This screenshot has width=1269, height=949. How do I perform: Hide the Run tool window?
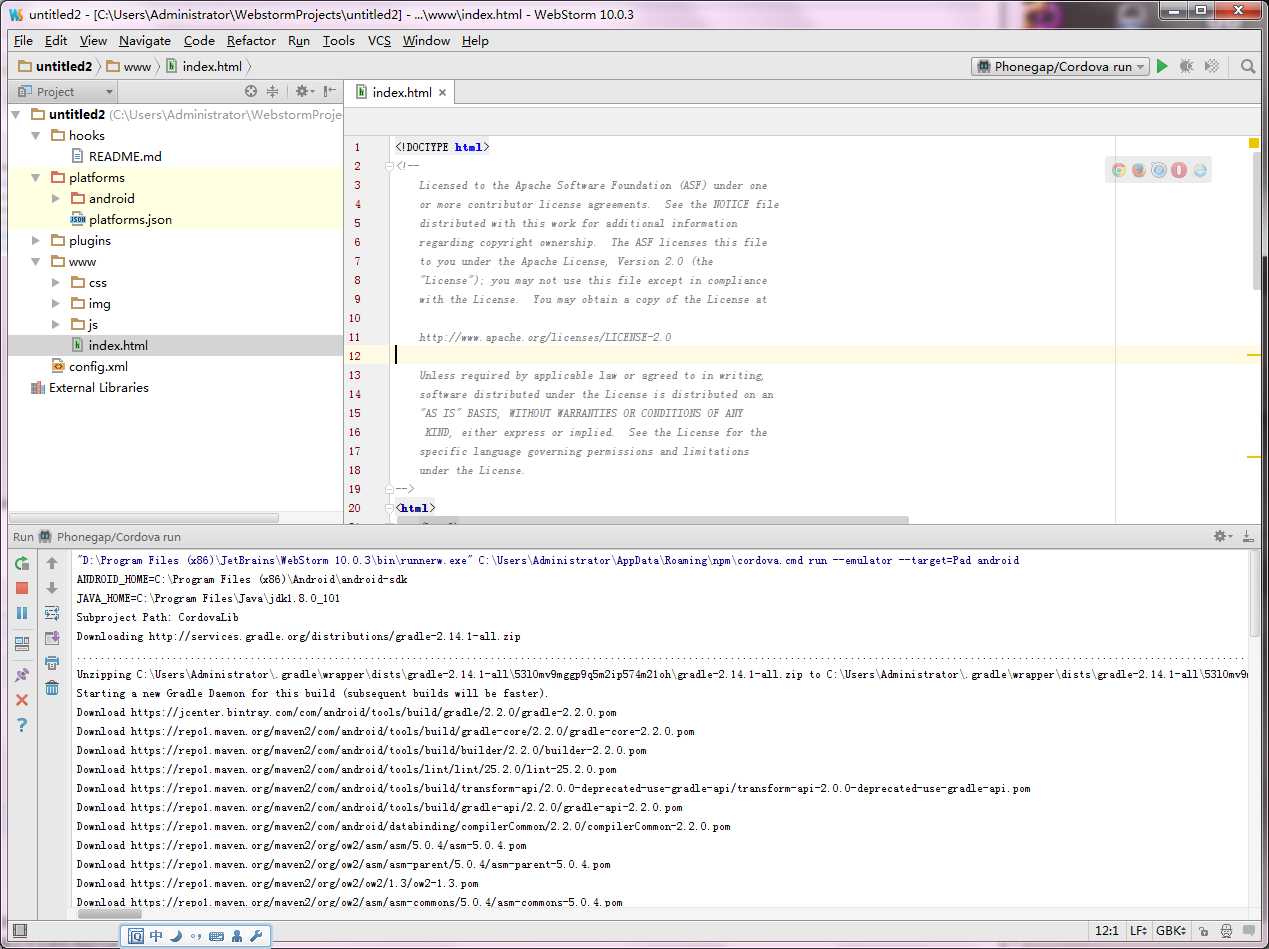(x=1248, y=537)
